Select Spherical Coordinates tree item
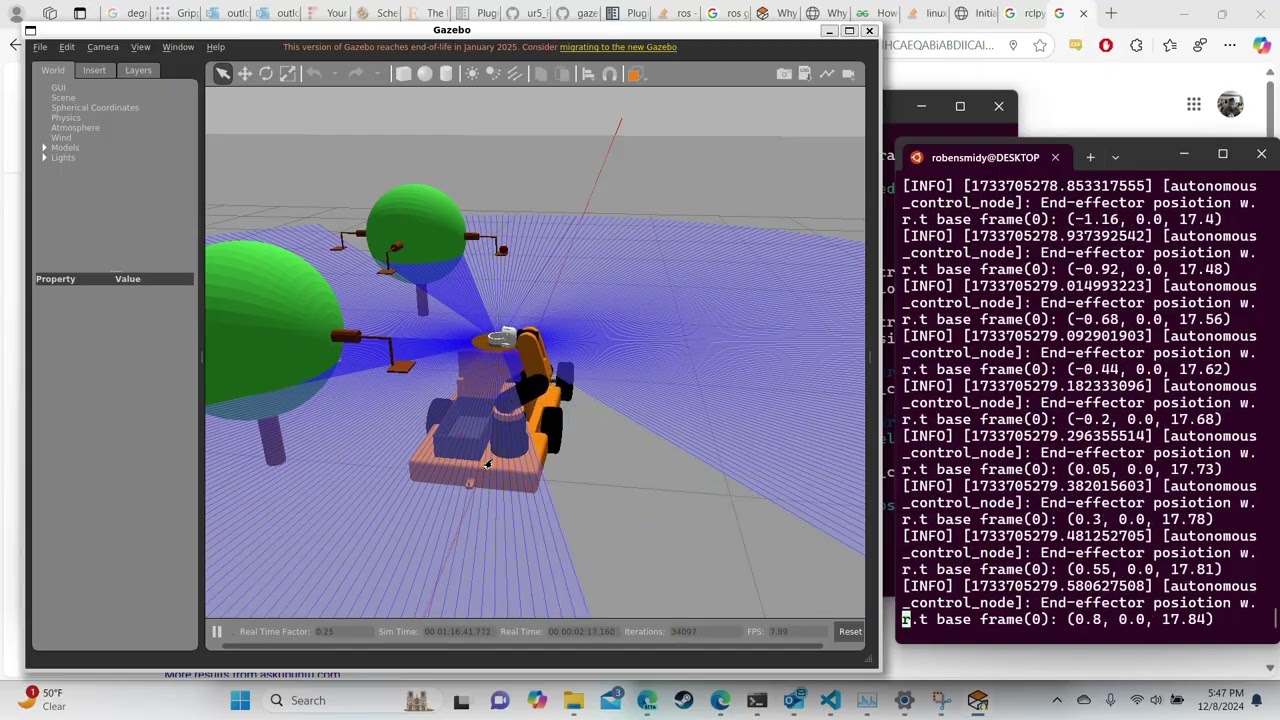1280x720 pixels. click(95, 108)
